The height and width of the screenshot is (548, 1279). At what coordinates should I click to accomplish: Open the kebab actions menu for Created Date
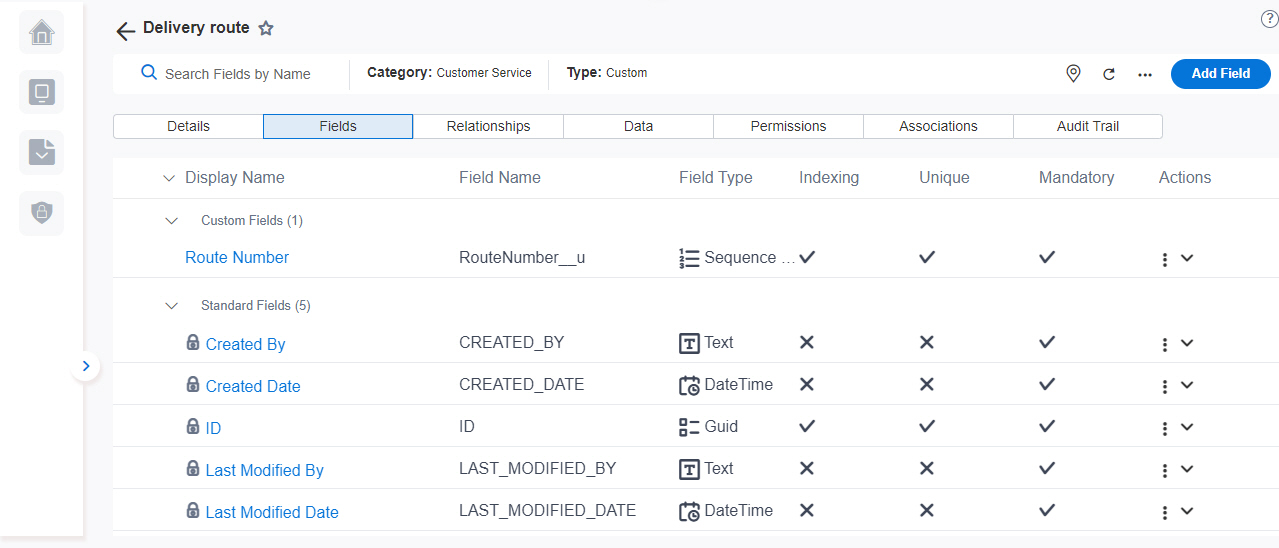pos(1165,387)
